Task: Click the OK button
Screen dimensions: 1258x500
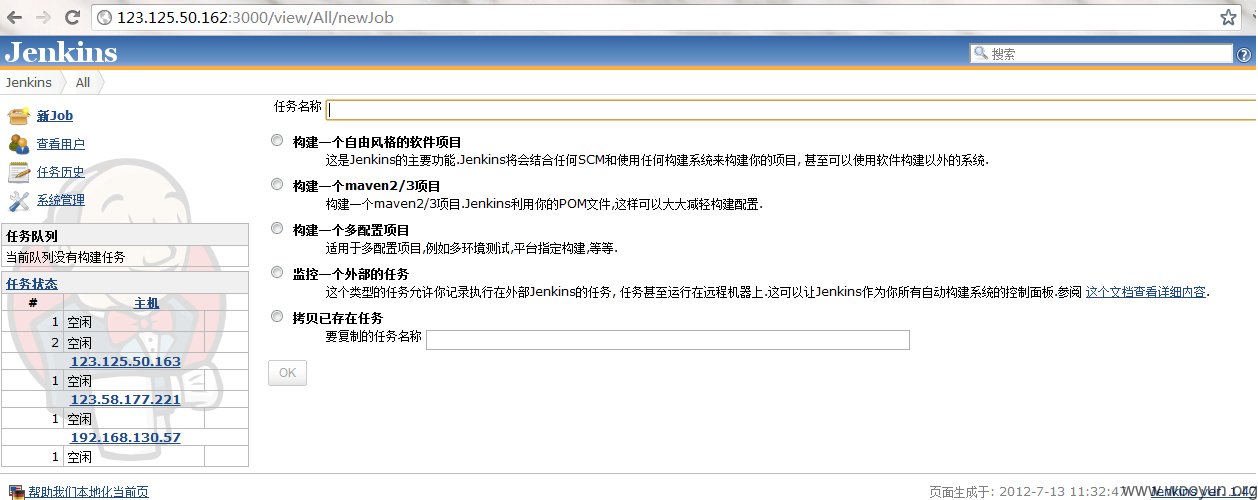Action: pos(287,373)
